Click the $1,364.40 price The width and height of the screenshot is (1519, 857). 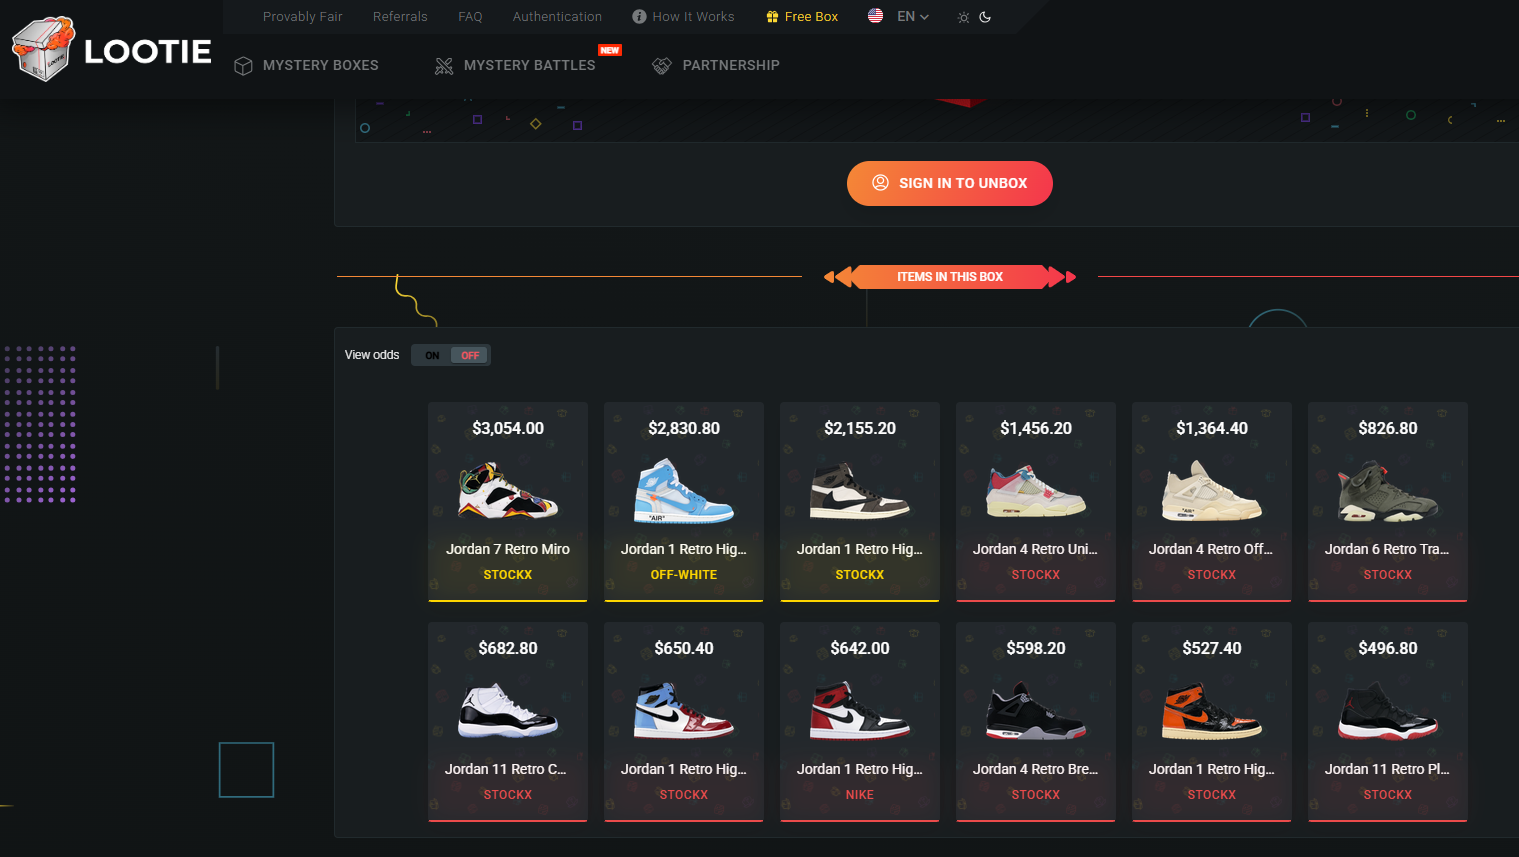pos(1212,428)
